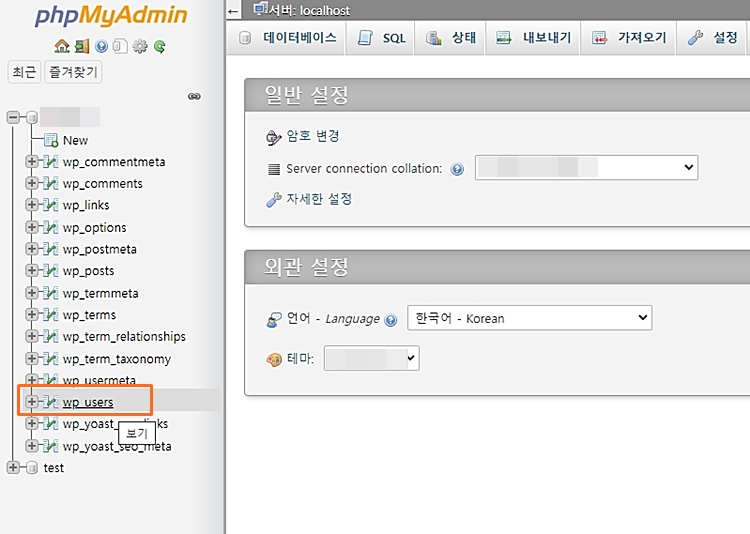Open the SQL documentation page icon
Viewport: 750px width, 534px height.
tap(120, 46)
